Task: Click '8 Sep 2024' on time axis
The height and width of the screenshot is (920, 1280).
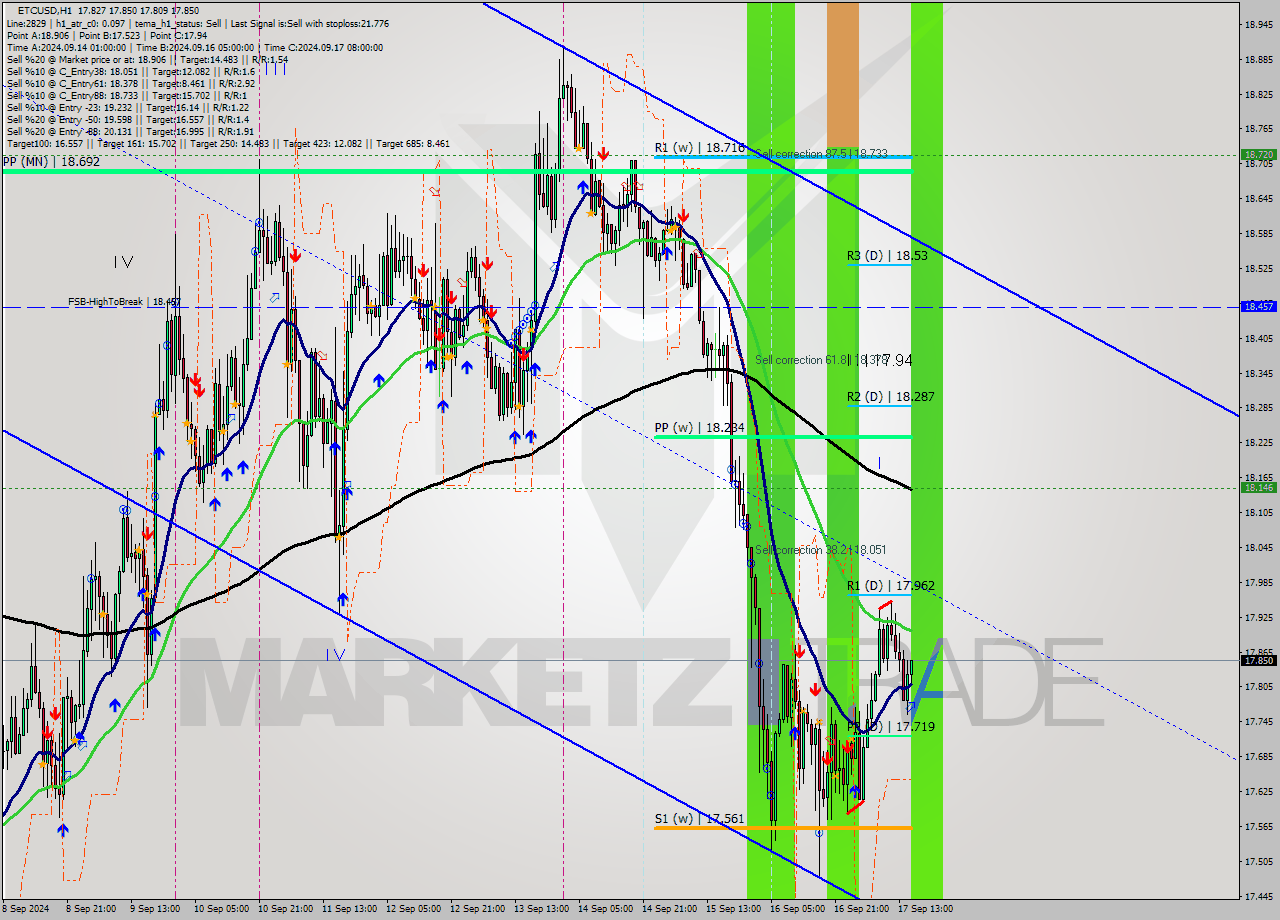Action: (24, 909)
